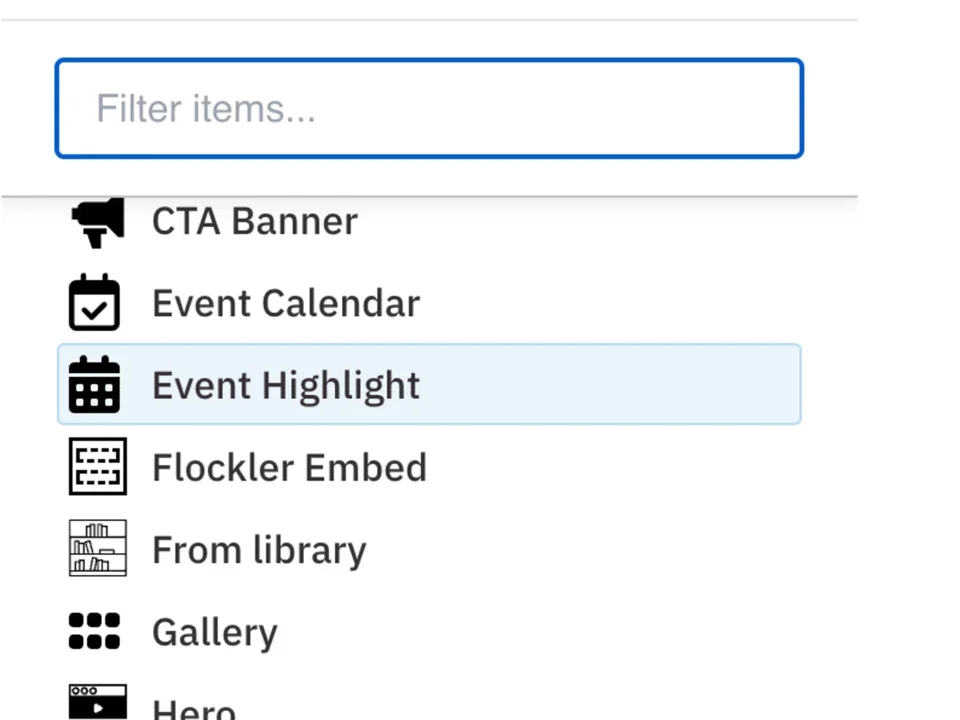Viewport: 960px width, 720px height.
Task: Click the From library text label
Action: coord(259,549)
